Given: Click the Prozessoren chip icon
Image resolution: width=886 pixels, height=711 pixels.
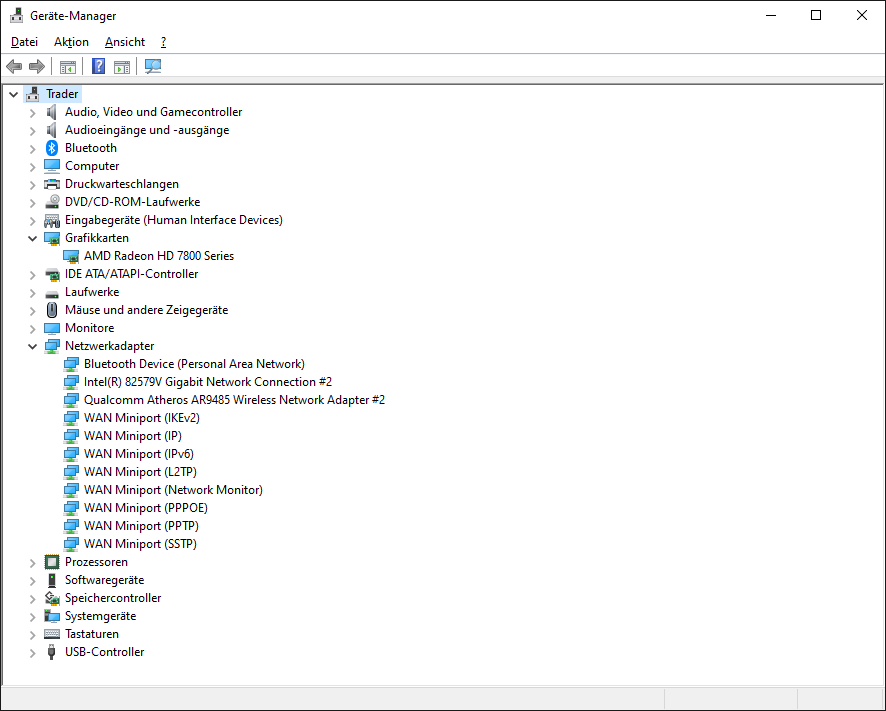Looking at the screenshot, I should click(52, 562).
